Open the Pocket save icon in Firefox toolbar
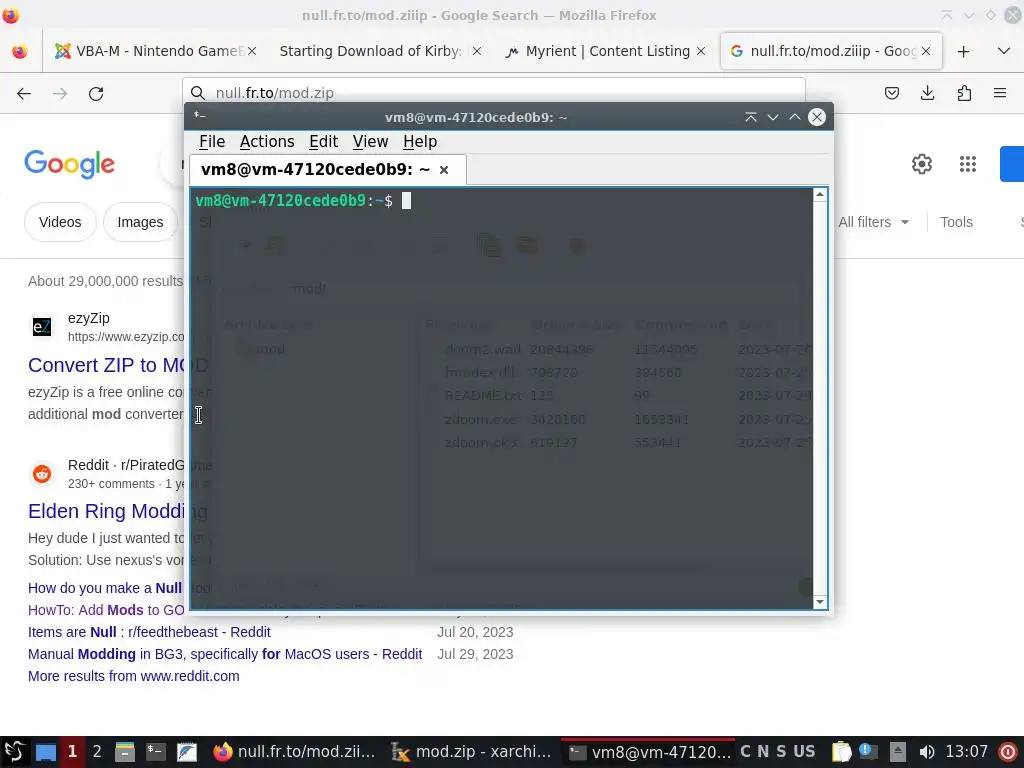Image resolution: width=1024 pixels, height=768 pixels. click(x=891, y=93)
